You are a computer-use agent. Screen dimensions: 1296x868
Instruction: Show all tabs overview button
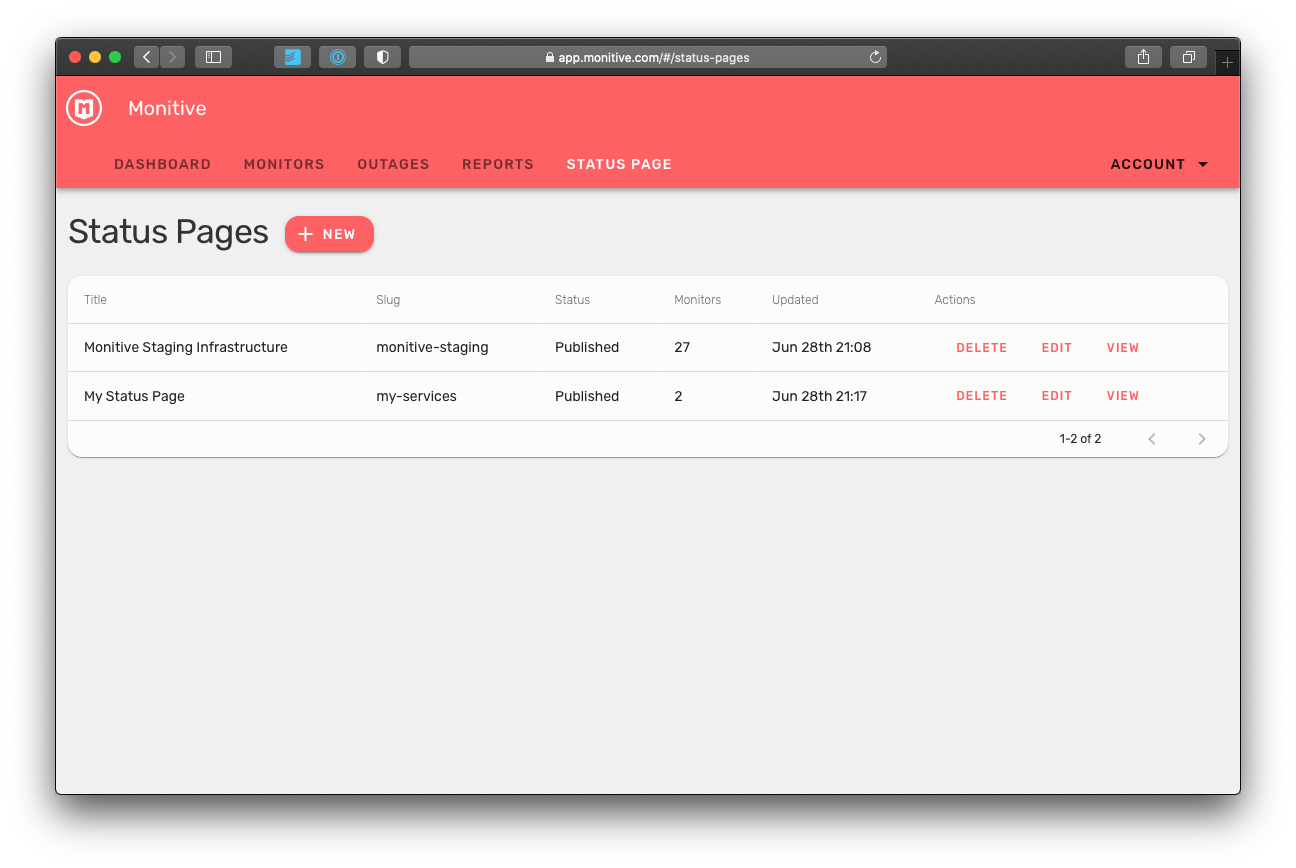pos(1188,57)
